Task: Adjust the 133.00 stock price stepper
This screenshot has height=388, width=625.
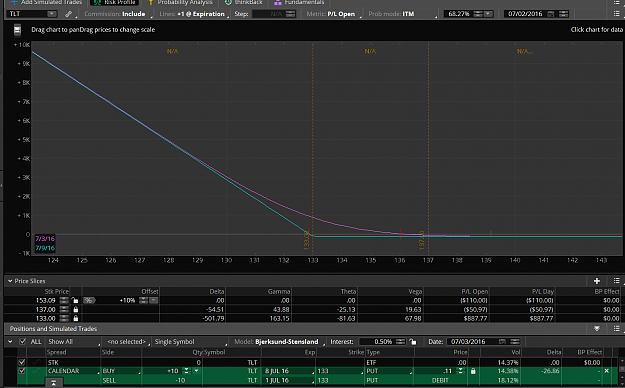Action: tap(64, 319)
